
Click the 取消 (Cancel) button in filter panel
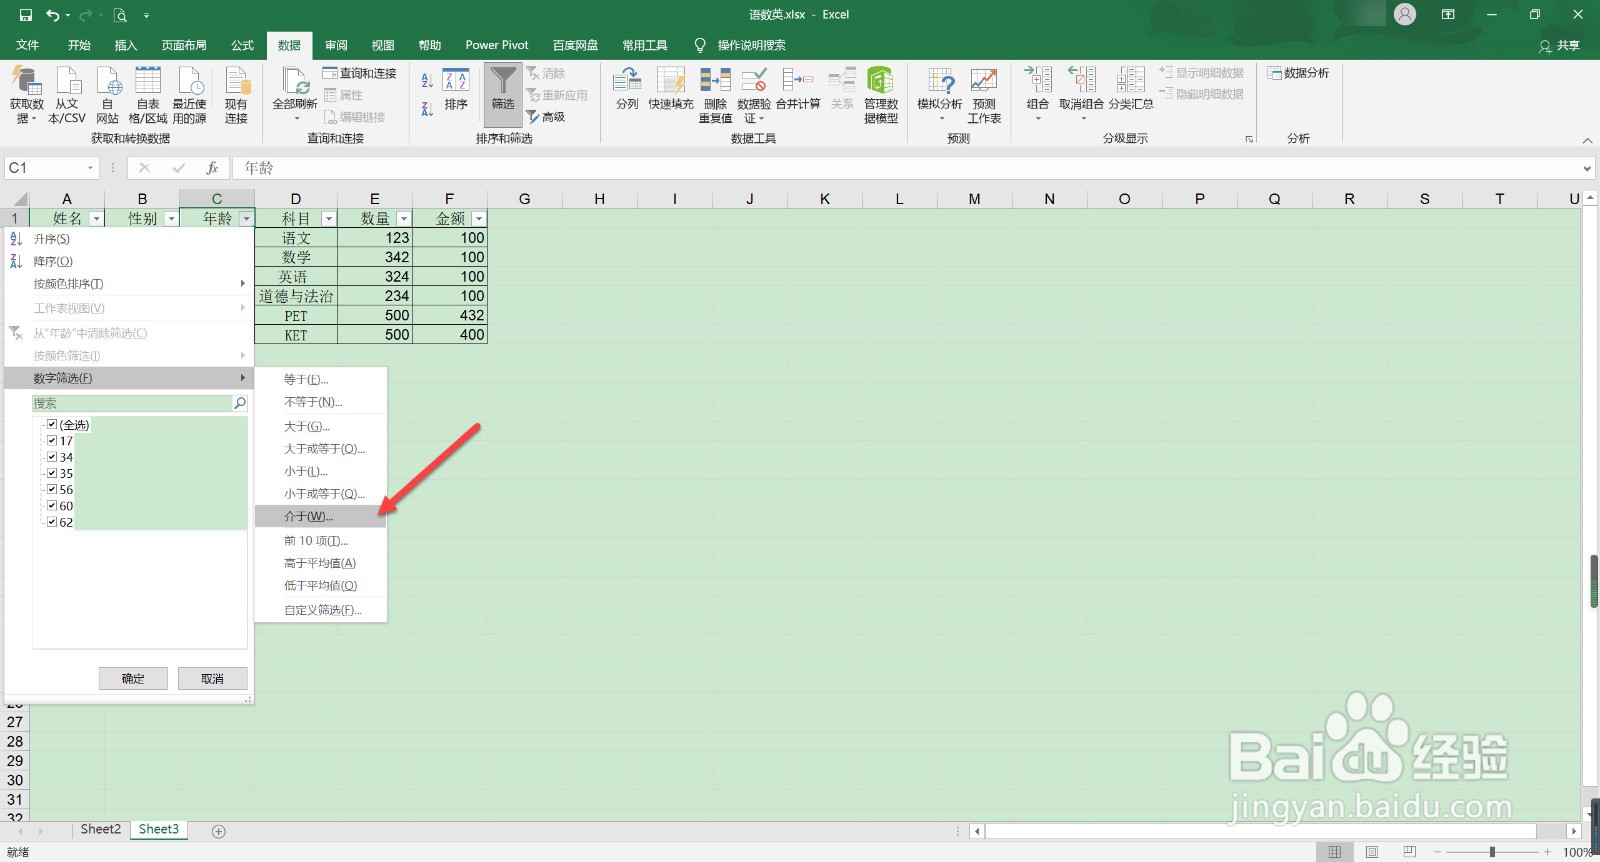point(212,678)
